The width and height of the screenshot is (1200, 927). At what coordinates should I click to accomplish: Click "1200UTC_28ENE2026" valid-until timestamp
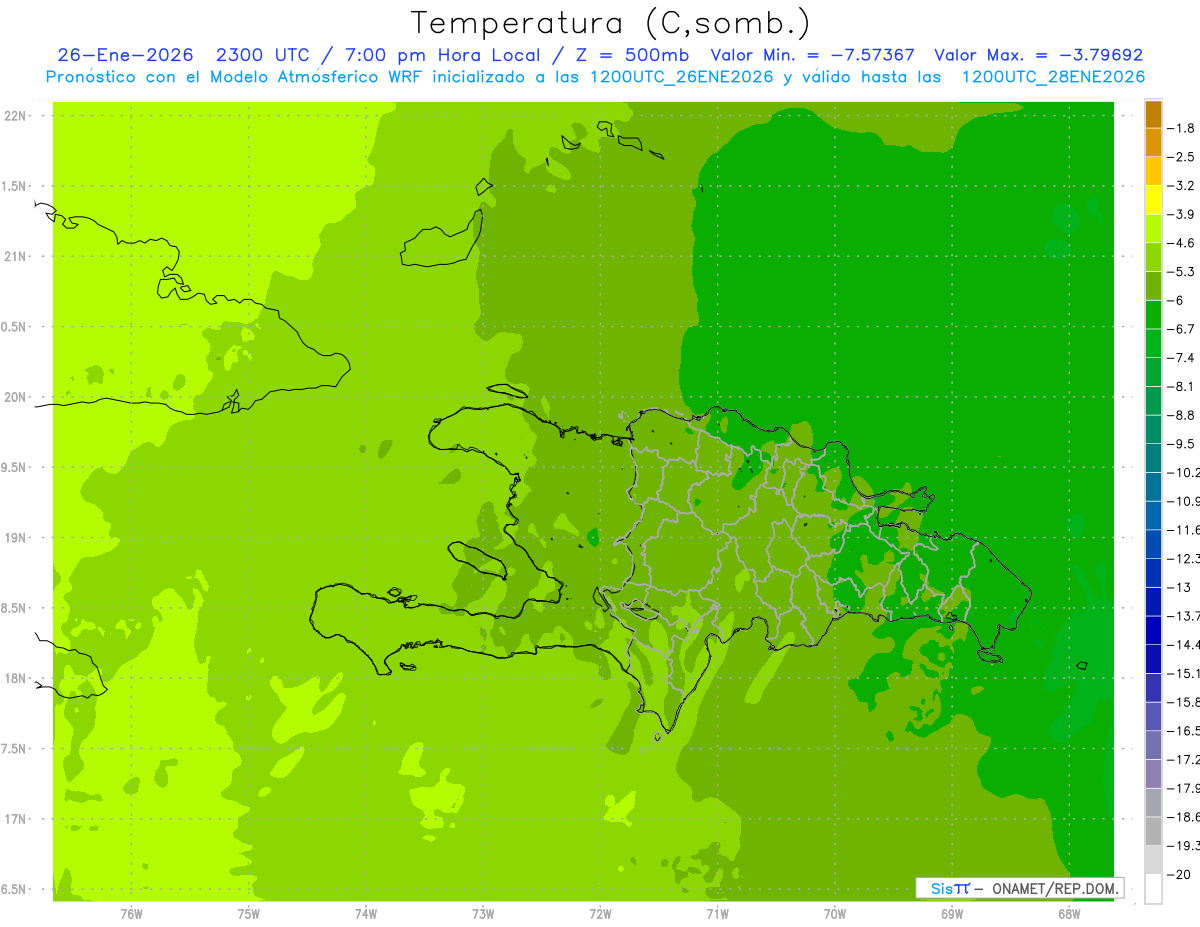[x=1053, y=77]
